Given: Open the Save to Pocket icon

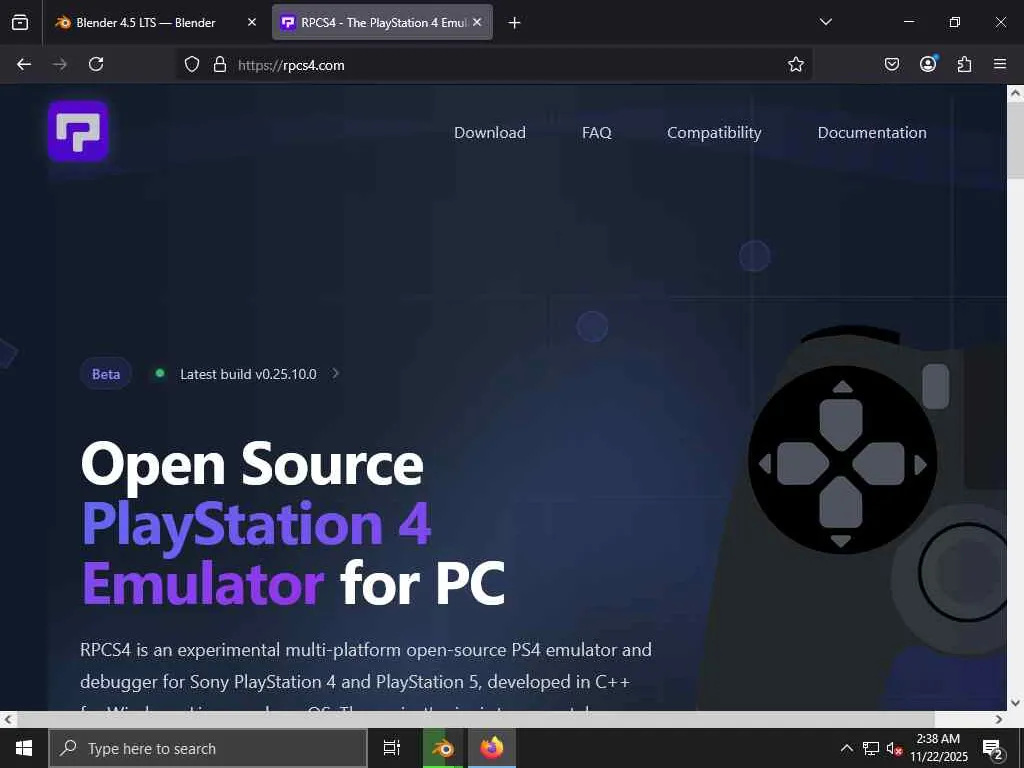Looking at the screenshot, I should pyautogui.click(x=891, y=64).
